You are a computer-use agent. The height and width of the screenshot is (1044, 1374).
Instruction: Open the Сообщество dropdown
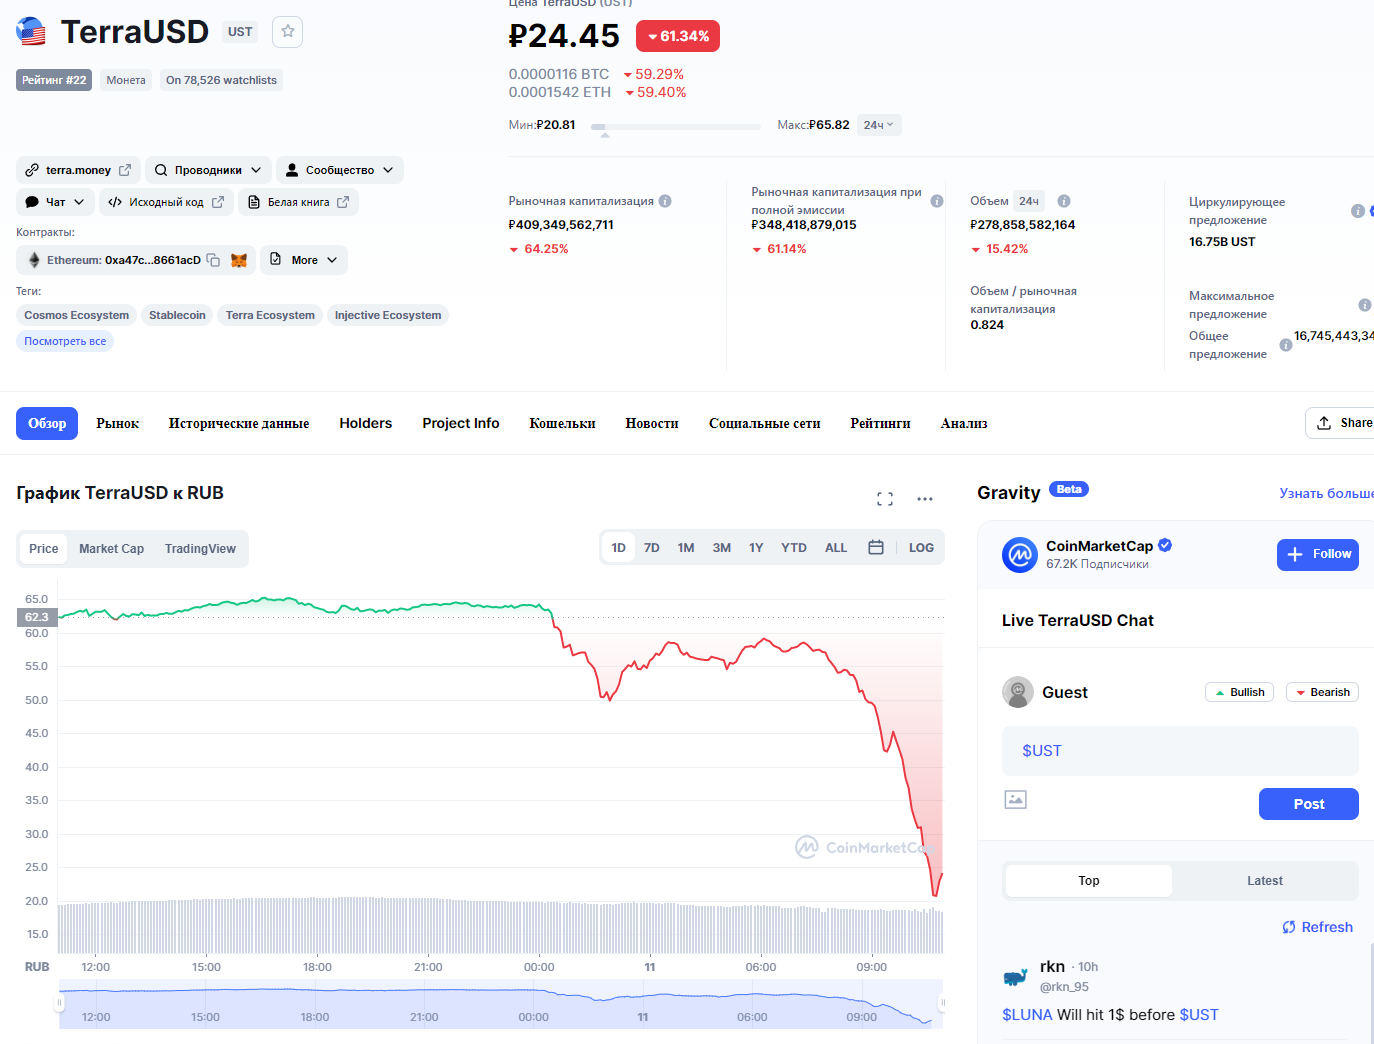(340, 170)
